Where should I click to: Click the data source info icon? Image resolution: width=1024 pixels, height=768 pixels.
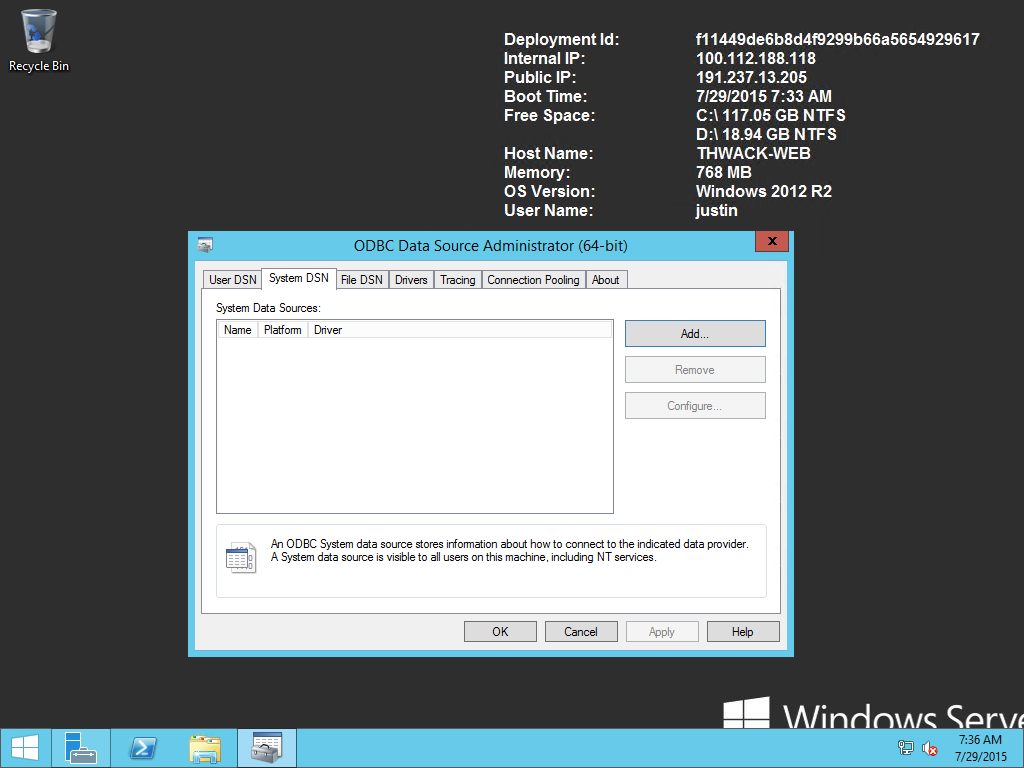[x=240, y=558]
